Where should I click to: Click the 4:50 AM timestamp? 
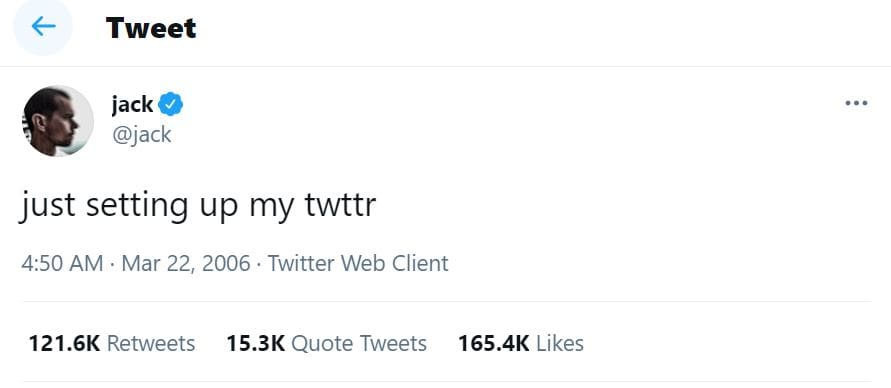click(x=62, y=264)
